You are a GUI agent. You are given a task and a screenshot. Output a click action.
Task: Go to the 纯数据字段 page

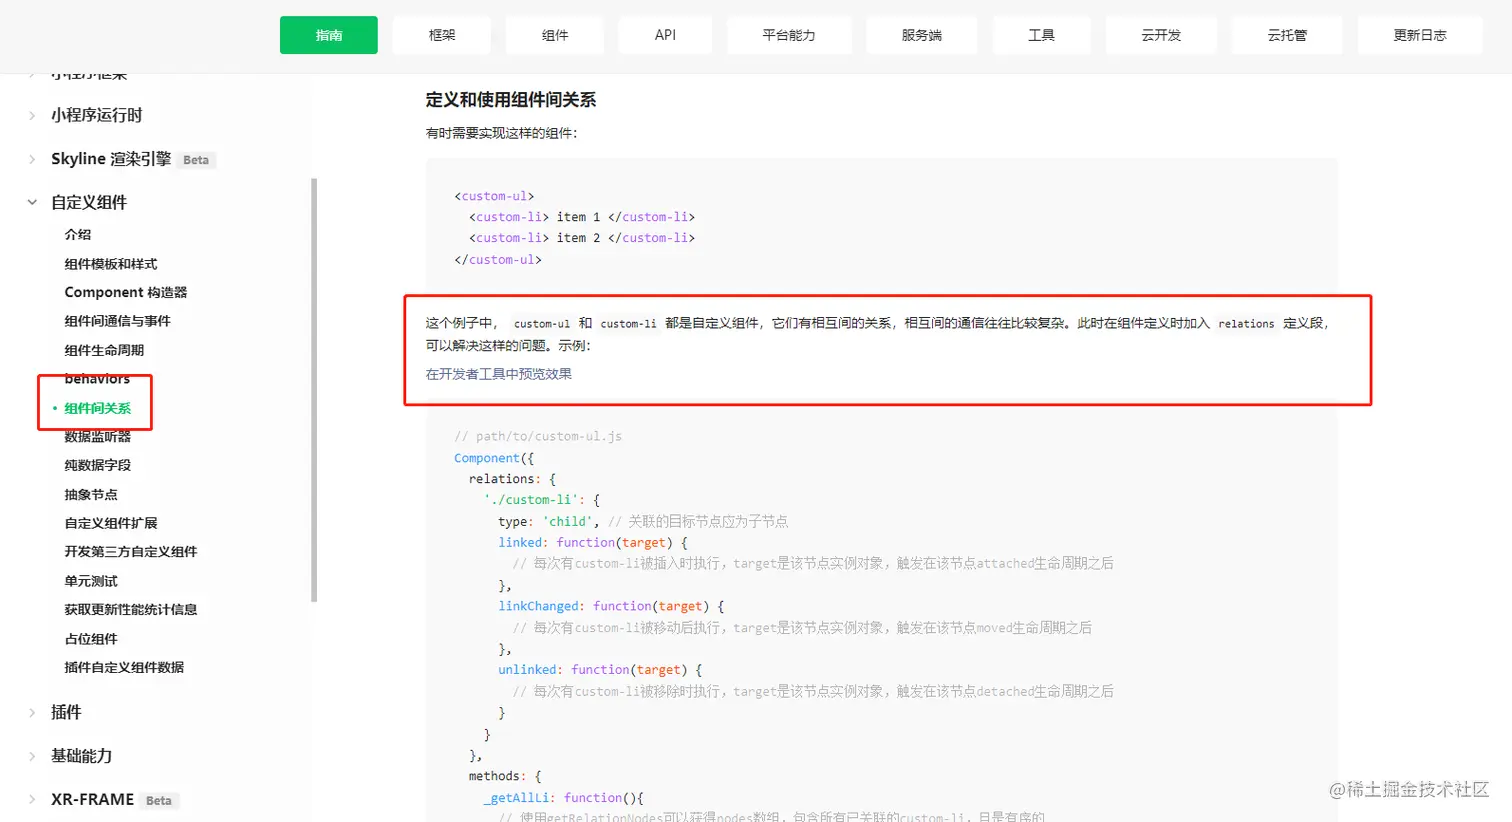click(98, 465)
